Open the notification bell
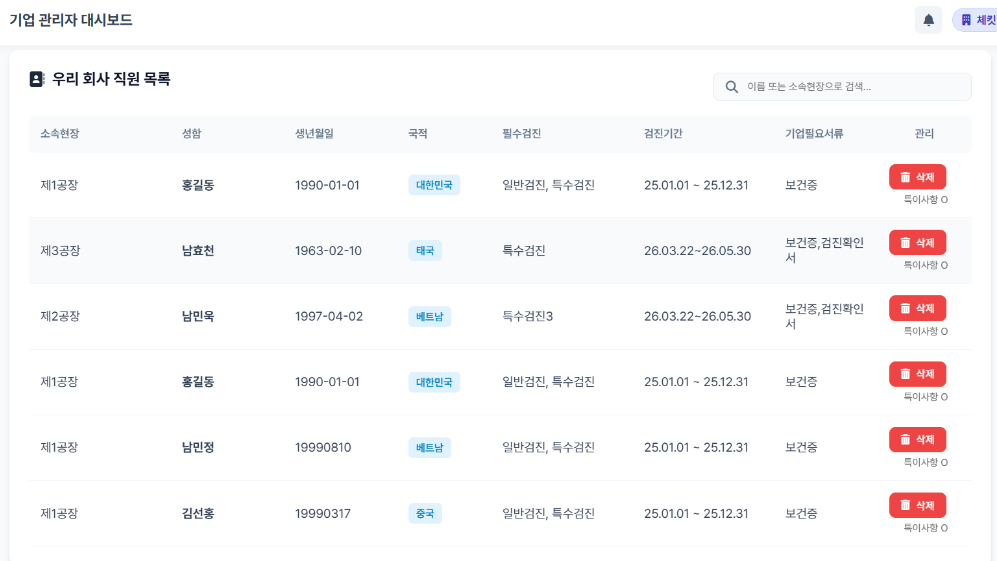997x561 pixels. pyautogui.click(x=928, y=20)
